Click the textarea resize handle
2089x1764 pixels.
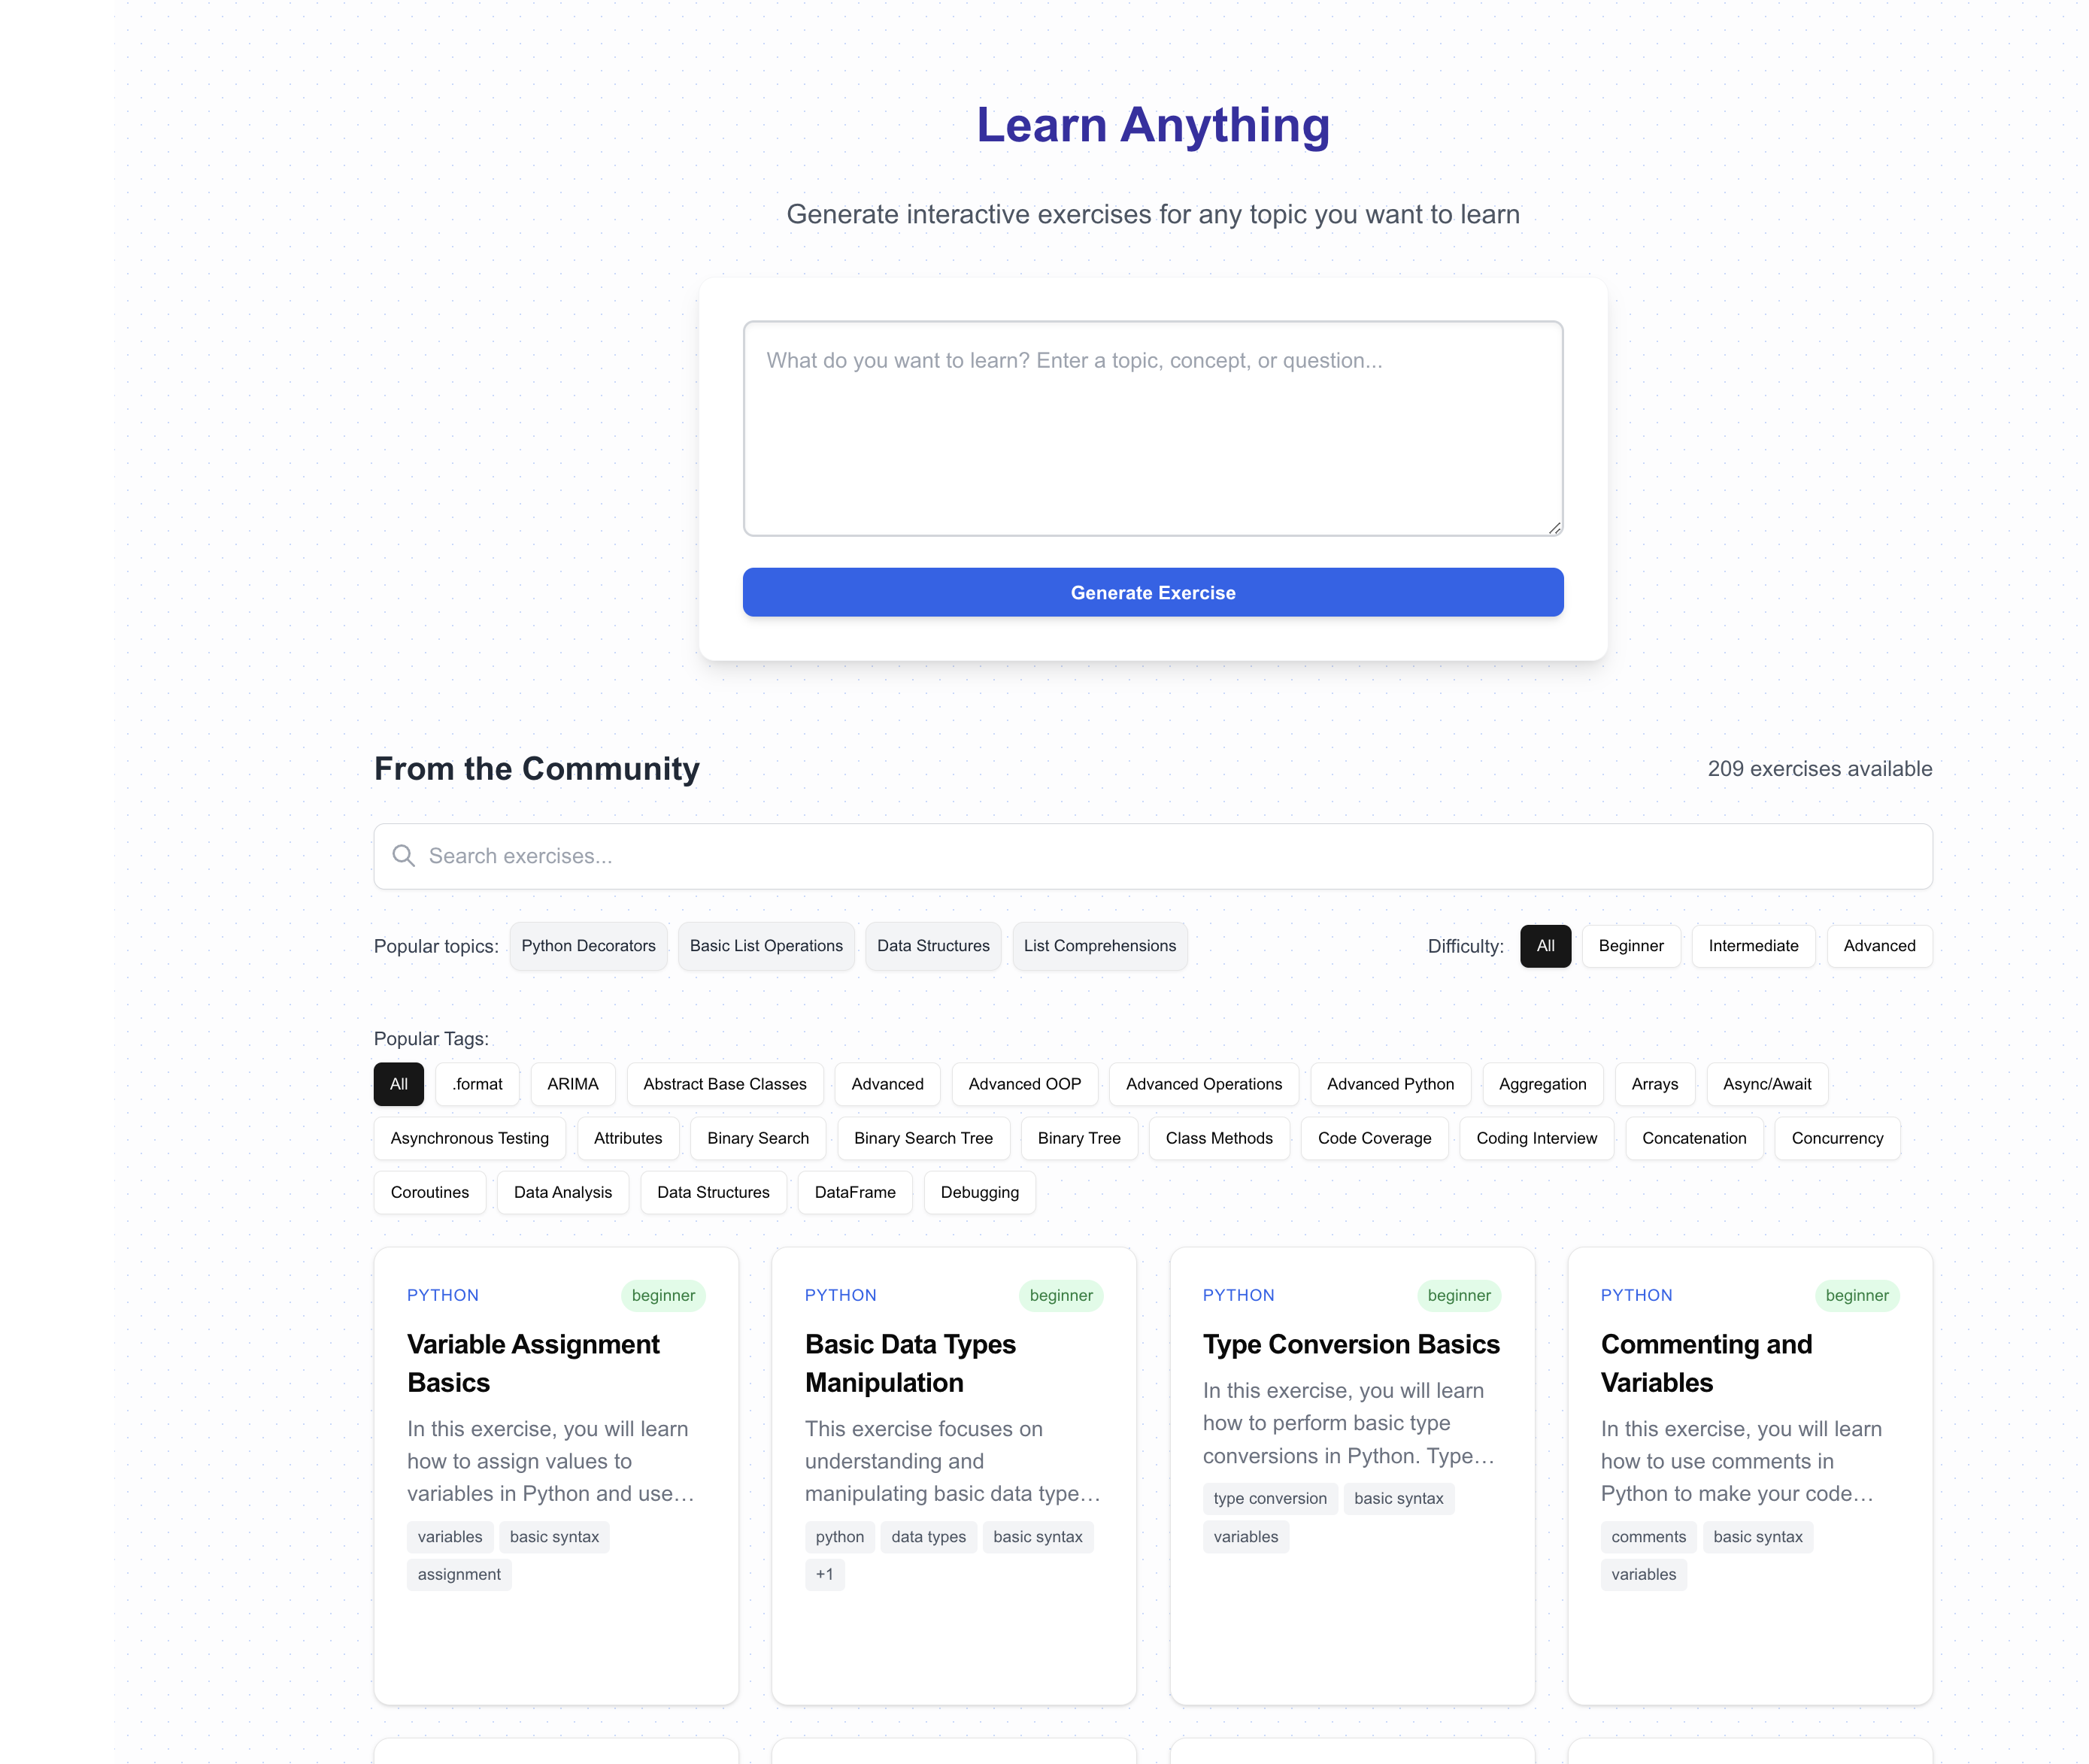[1554, 527]
